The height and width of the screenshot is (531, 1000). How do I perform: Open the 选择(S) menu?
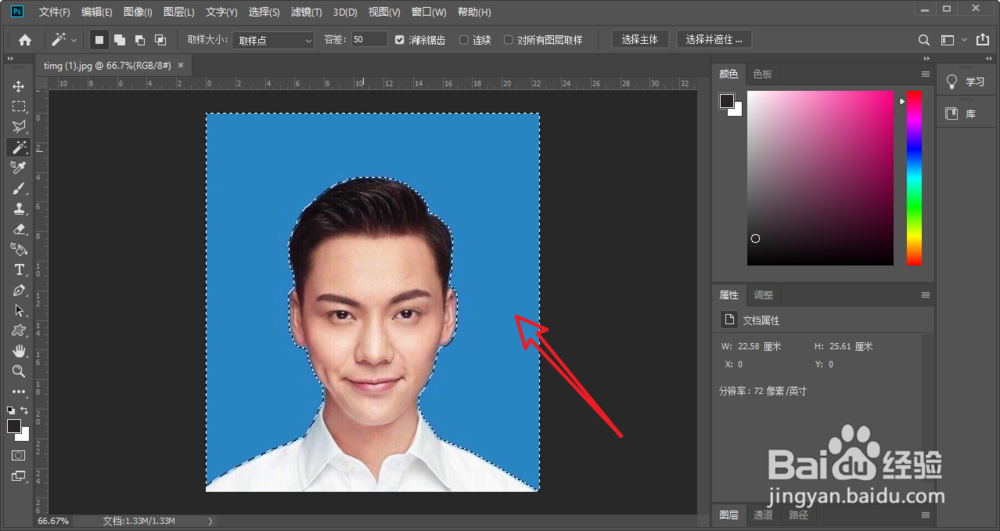(264, 12)
